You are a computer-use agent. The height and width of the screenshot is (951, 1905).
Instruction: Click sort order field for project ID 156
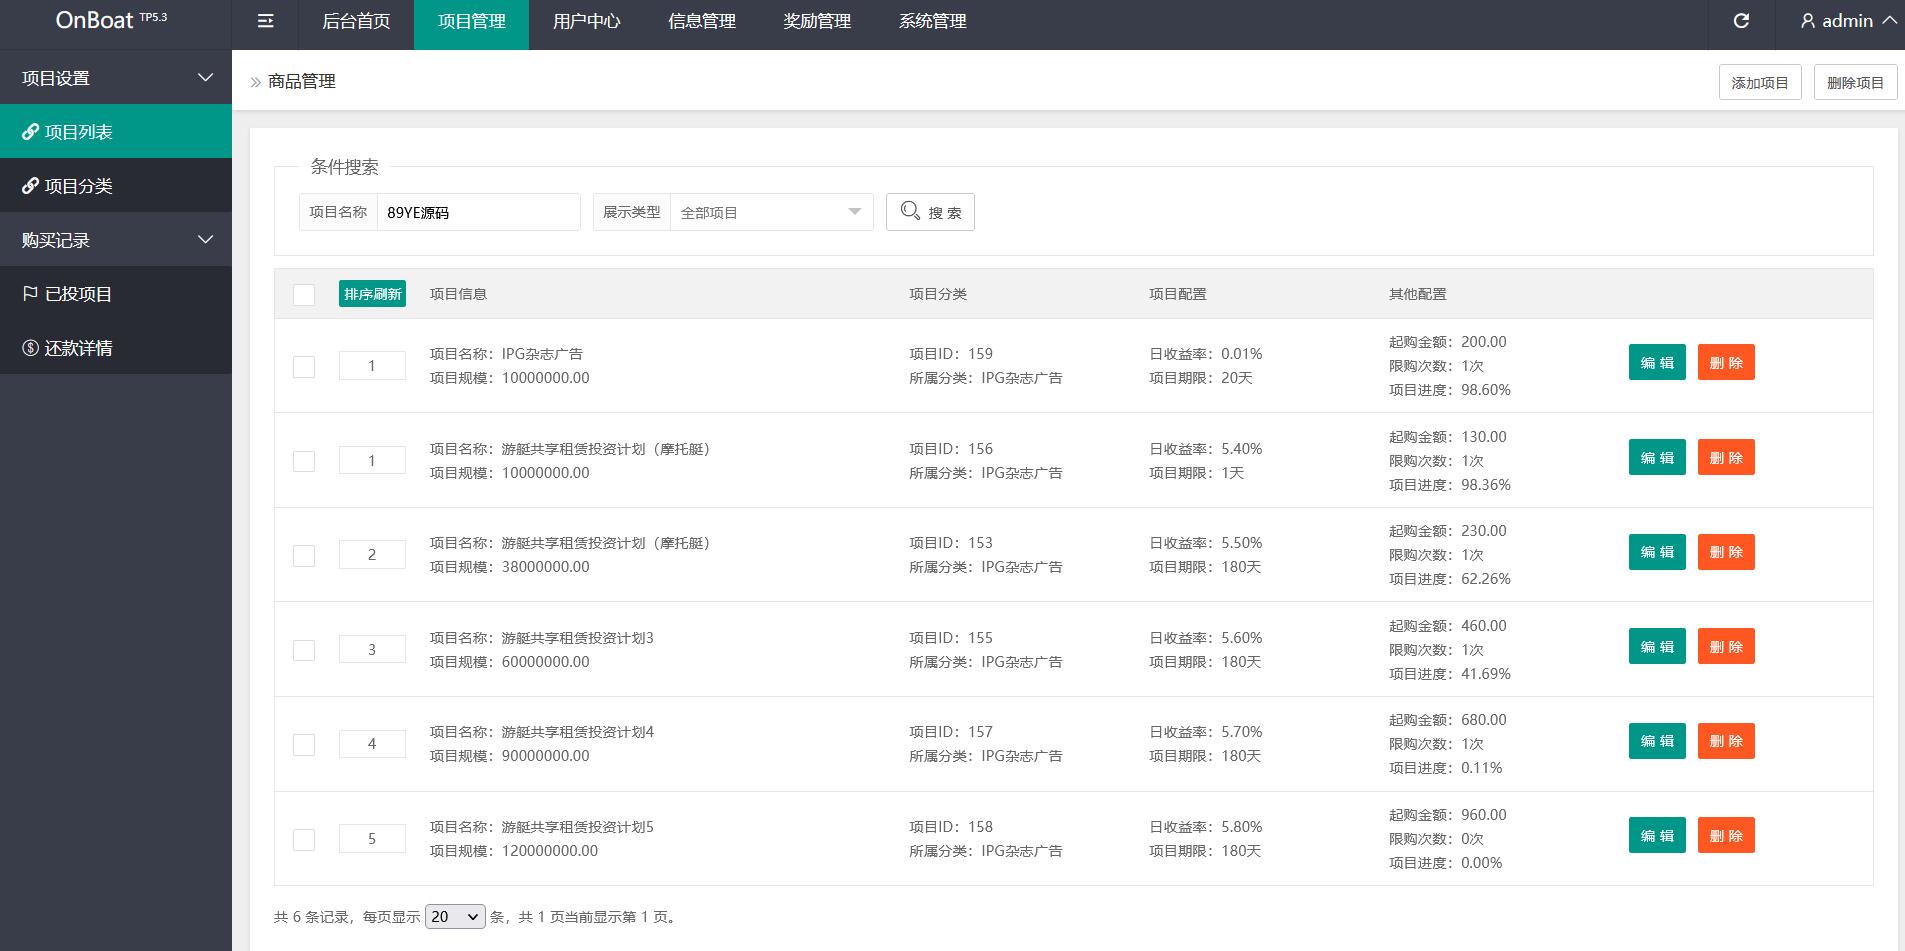[x=372, y=460]
